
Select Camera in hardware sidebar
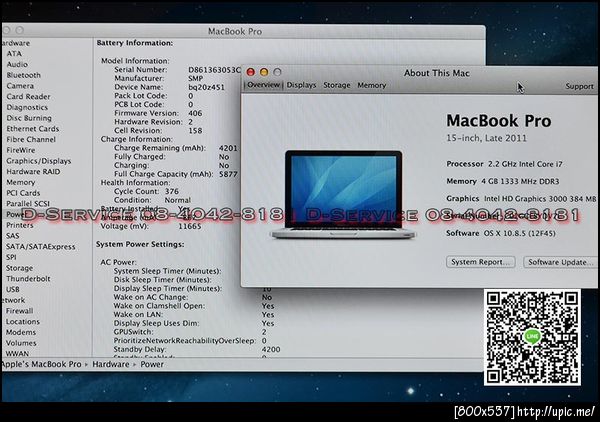[x=20, y=86]
